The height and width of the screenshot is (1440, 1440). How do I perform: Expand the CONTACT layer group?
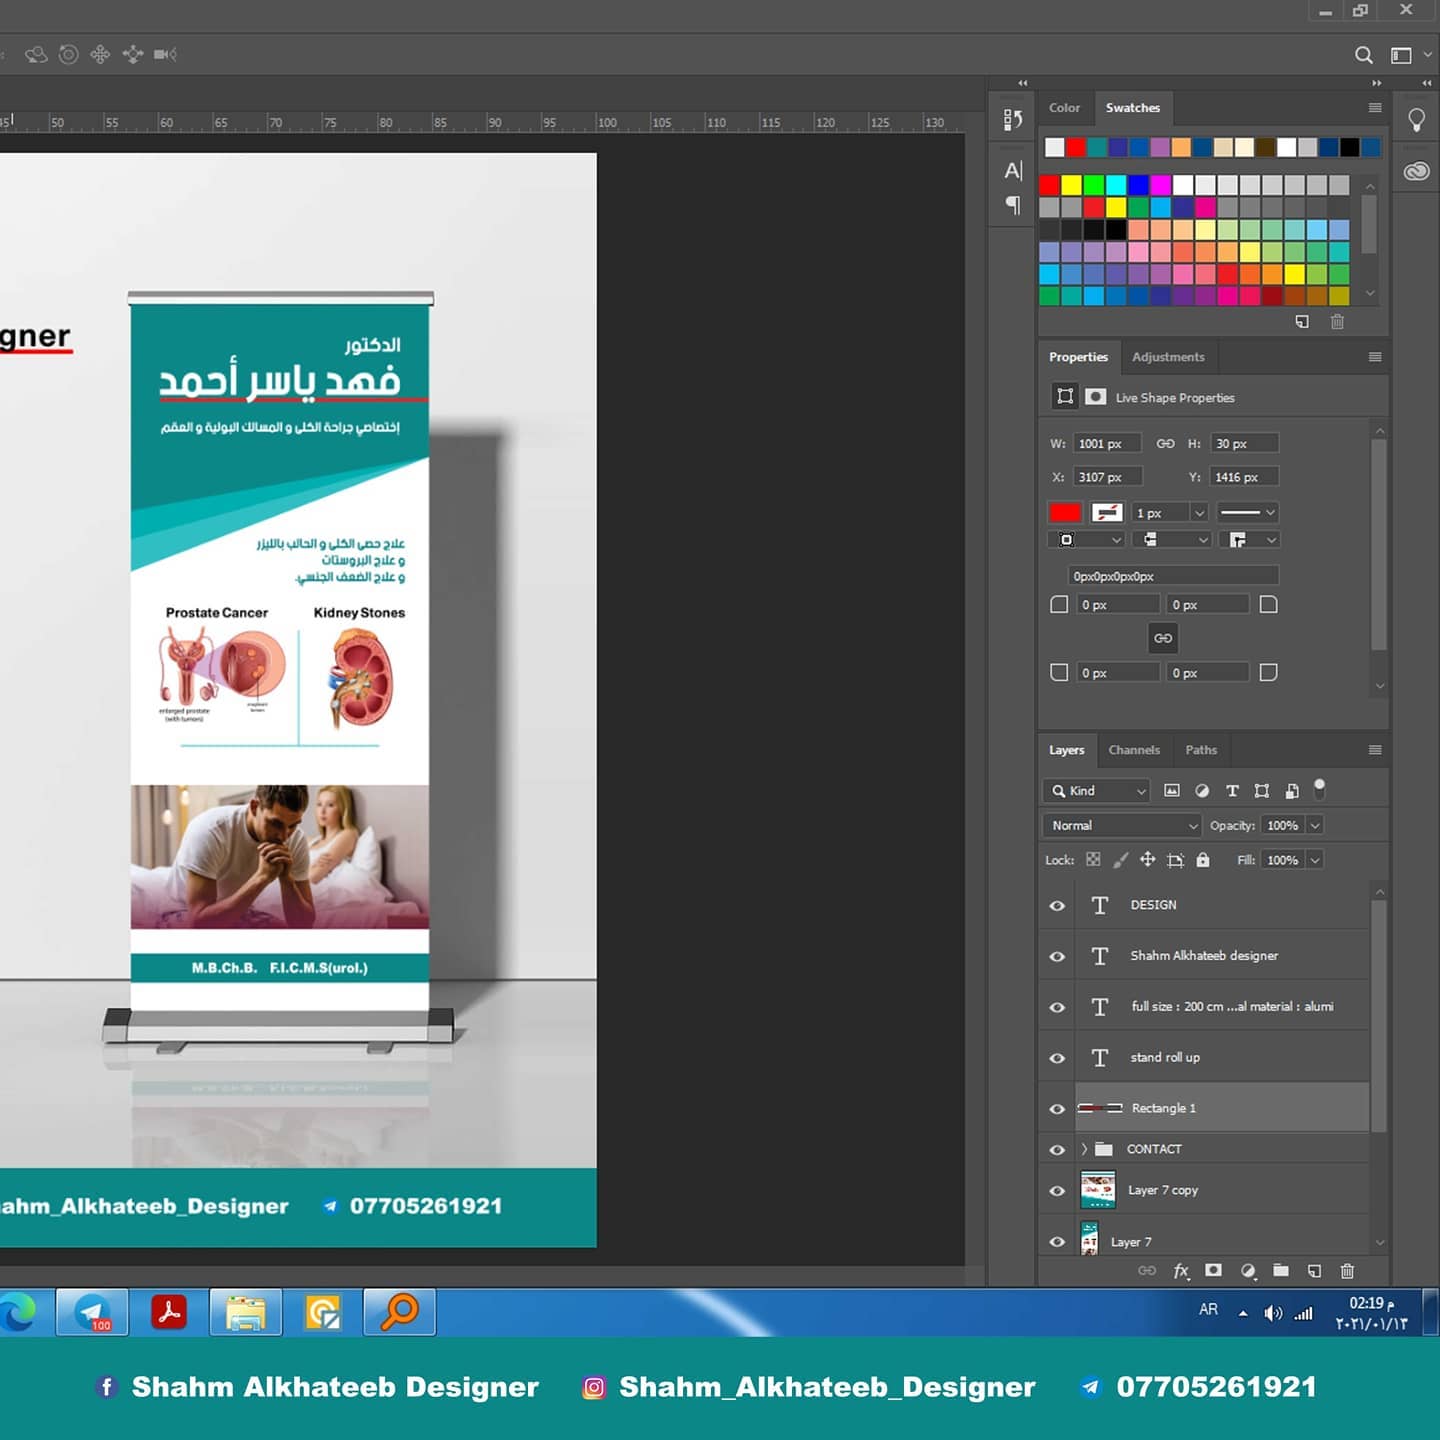coord(1084,1149)
